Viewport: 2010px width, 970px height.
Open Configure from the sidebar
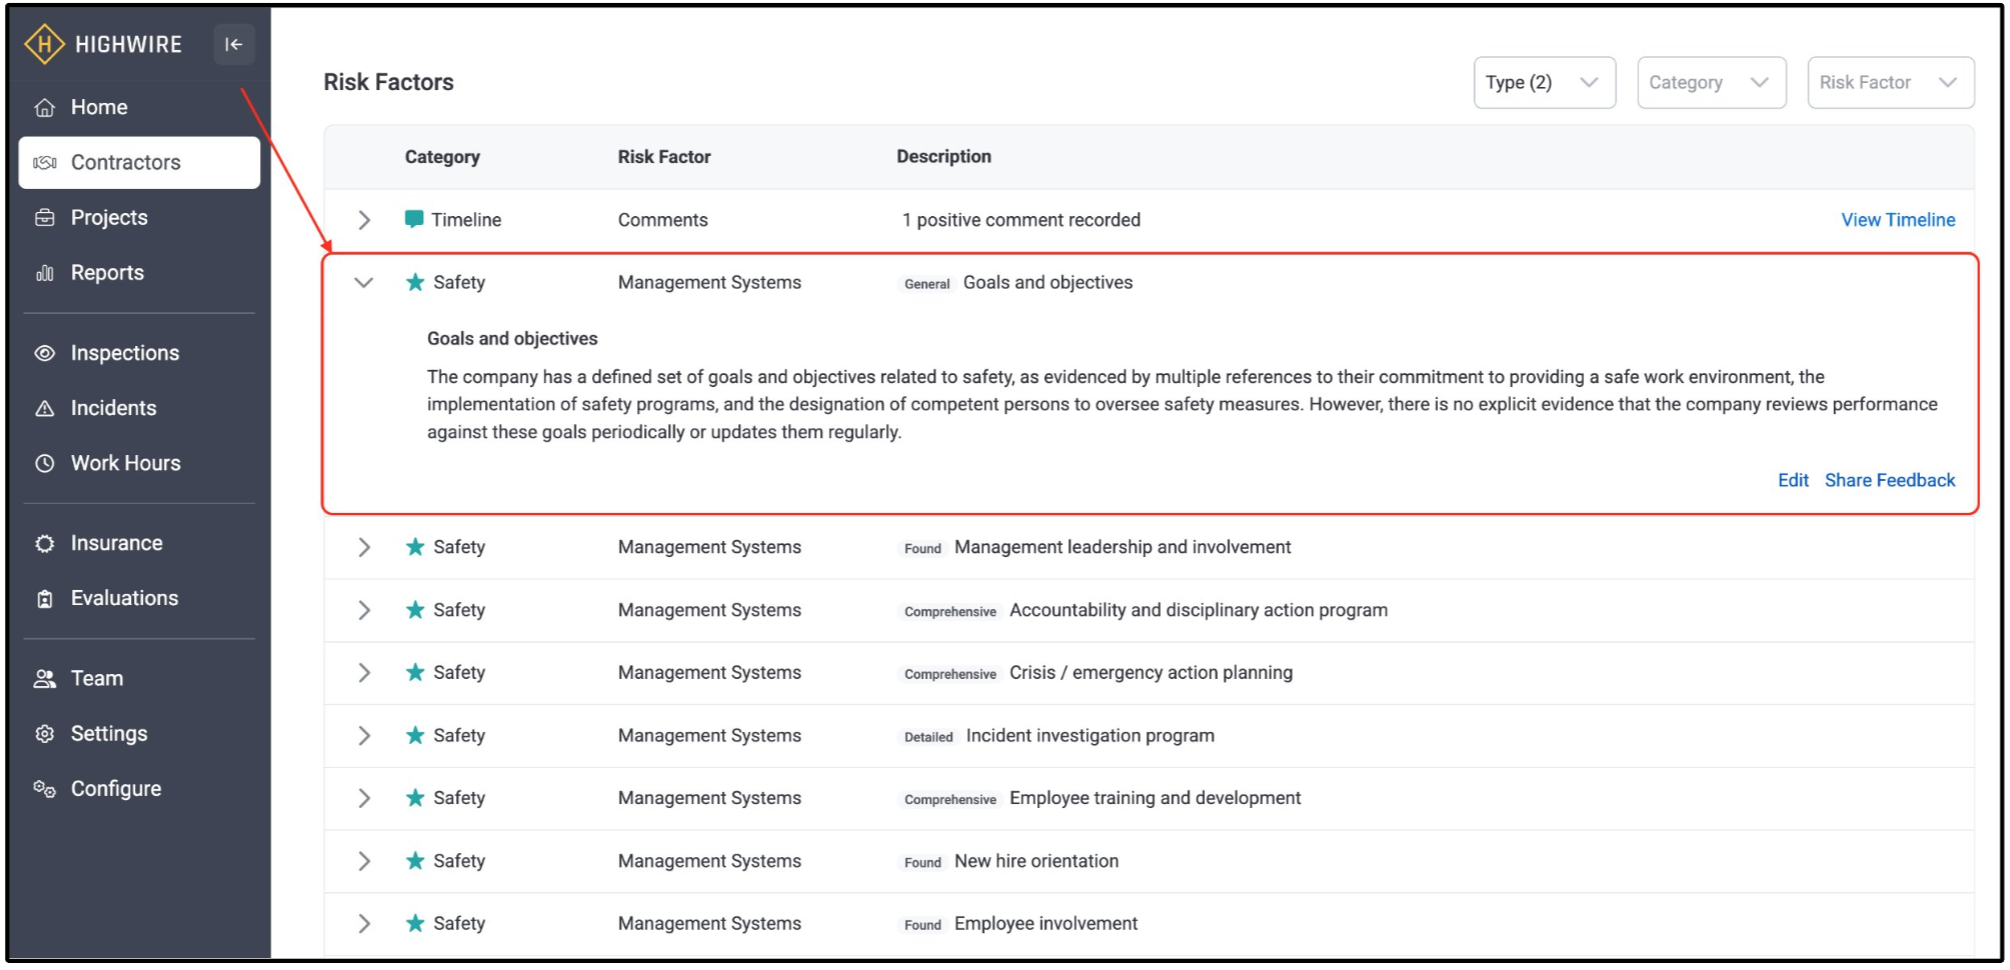coord(139,788)
